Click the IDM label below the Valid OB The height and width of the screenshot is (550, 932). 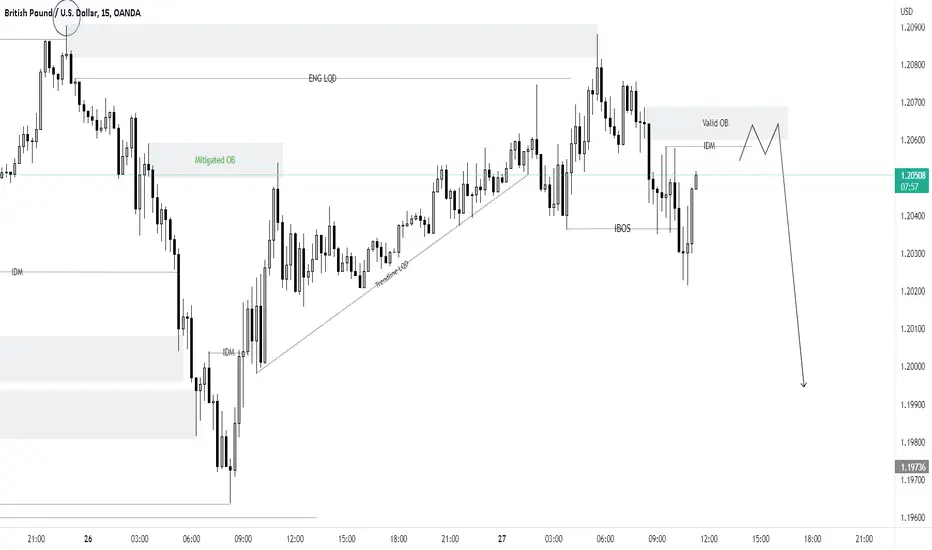[x=709, y=146]
